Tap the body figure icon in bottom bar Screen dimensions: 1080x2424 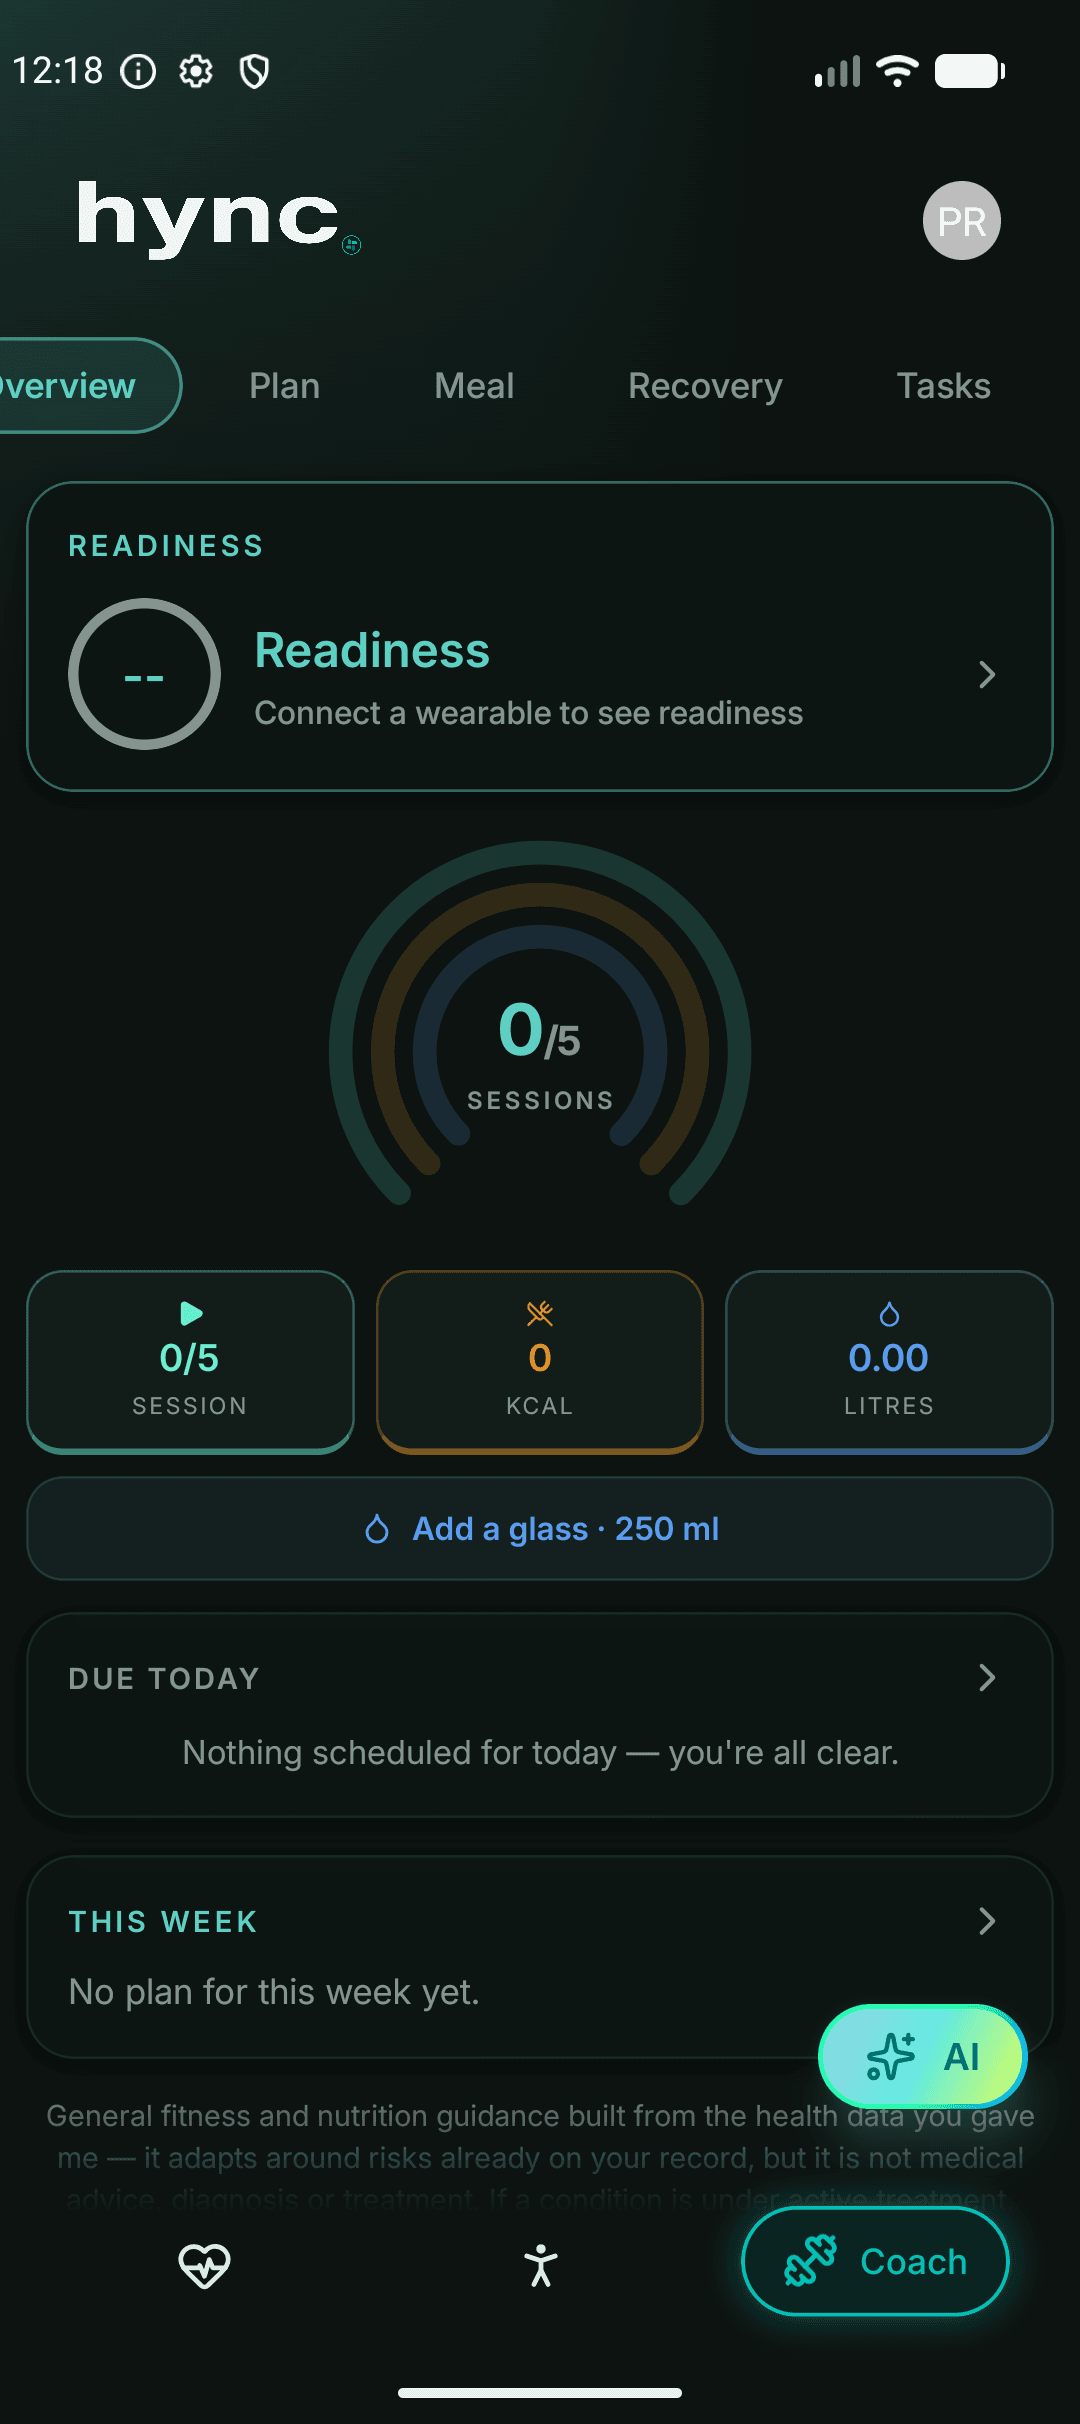541,2265
